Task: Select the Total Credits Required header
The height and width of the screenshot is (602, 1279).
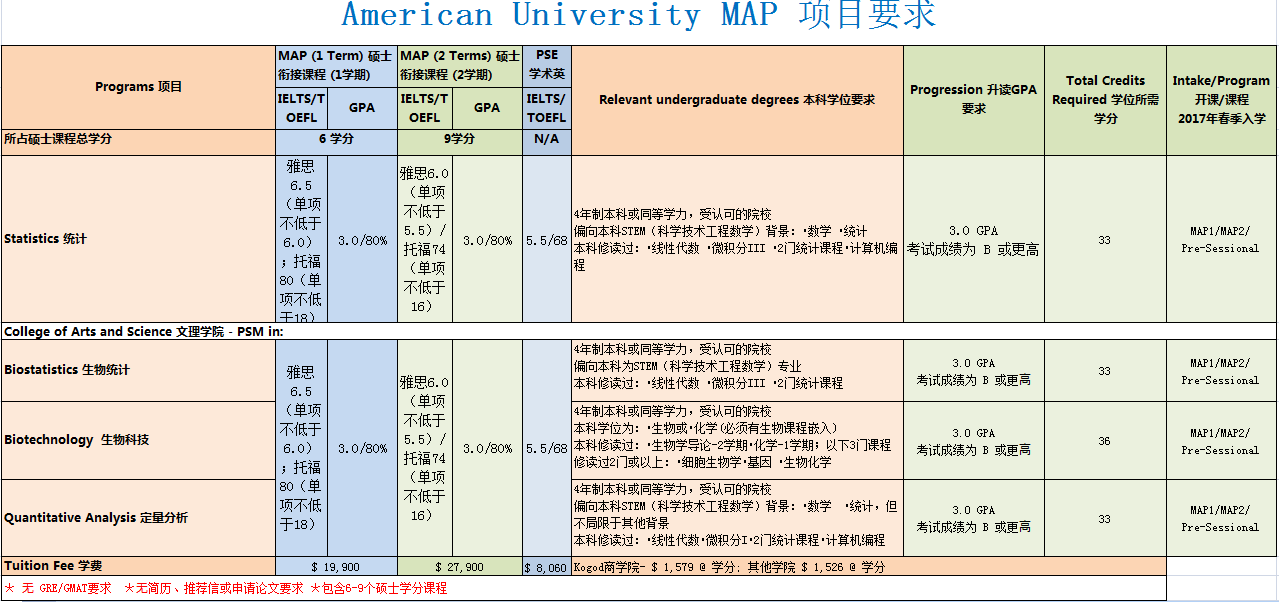Action: (x=1105, y=99)
